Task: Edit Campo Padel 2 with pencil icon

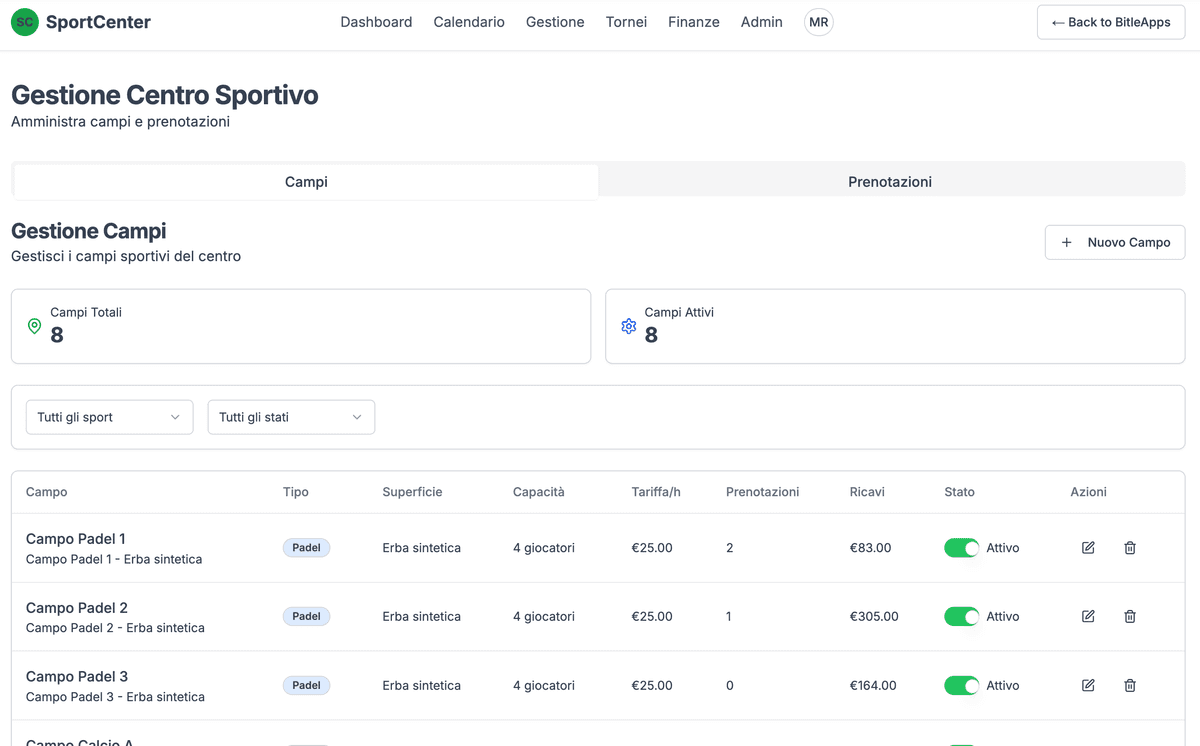Action: (x=1088, y=617)
